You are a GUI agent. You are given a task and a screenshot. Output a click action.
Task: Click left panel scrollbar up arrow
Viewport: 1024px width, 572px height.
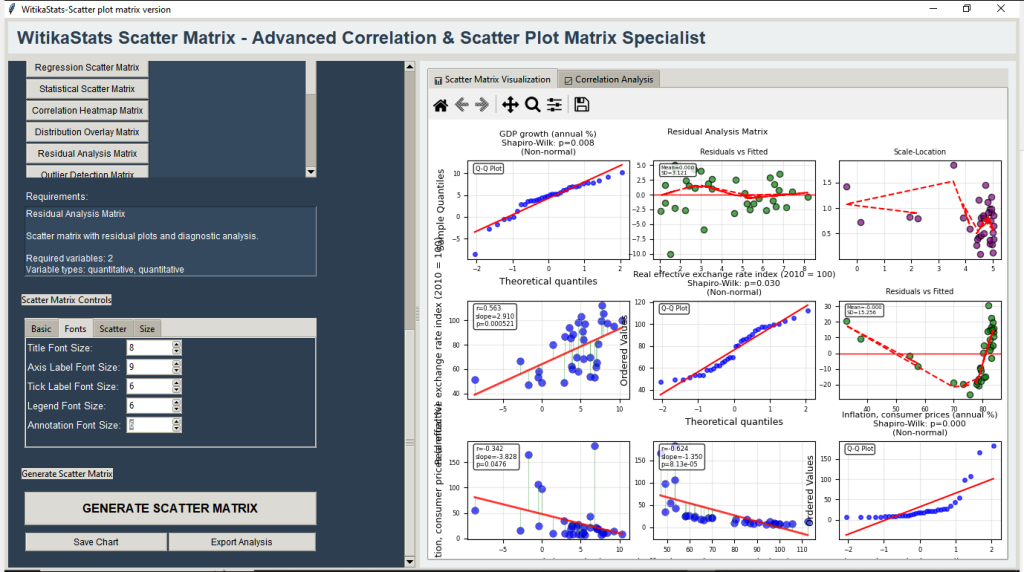pyautogui.click(x=409, y=66)
